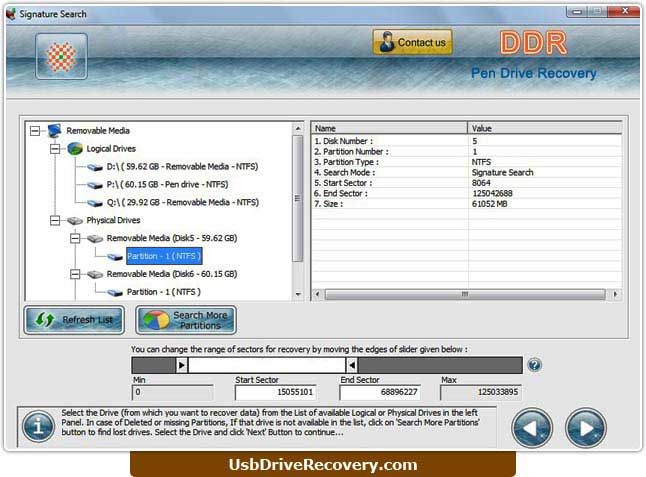Click the details panel horizontal scrollbar right arrow
Viewport: 646px width, 477px height.
pyautogui.click(x=616, y=294)
